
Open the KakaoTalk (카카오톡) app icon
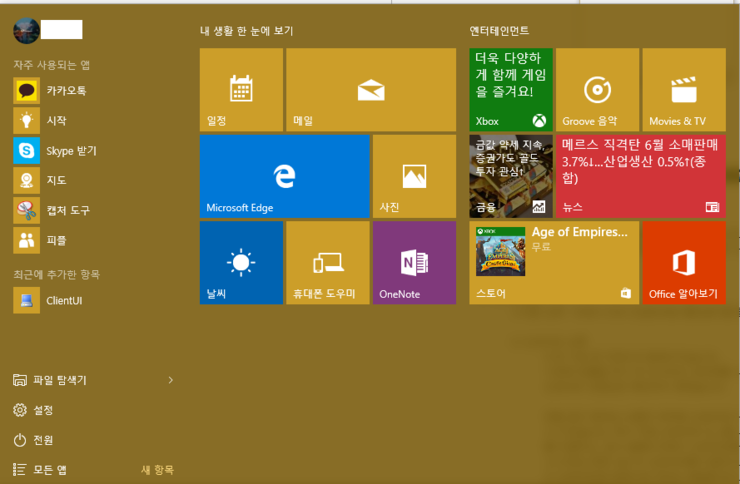[x=26, y=91]
